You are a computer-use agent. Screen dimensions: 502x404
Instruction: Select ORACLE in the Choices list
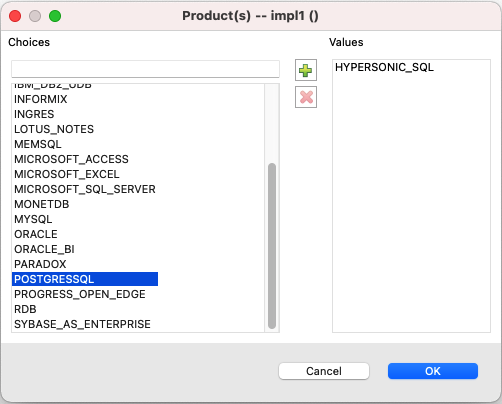pyautogui.click(x=36, y=234)
